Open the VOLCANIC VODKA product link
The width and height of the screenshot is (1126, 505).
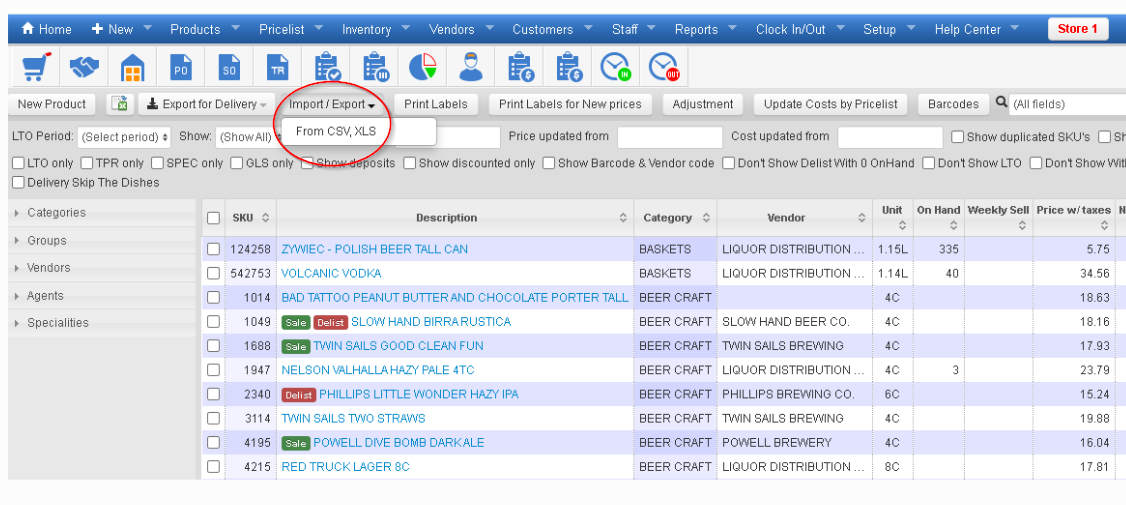(331, 273)
